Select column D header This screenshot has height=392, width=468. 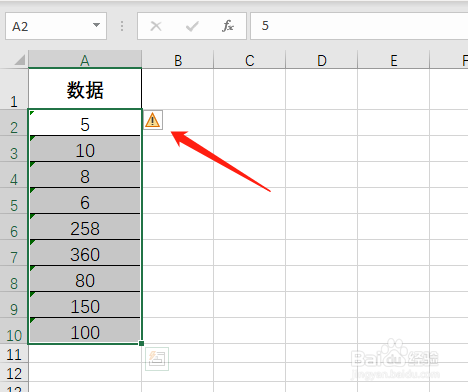pos(322,59)
